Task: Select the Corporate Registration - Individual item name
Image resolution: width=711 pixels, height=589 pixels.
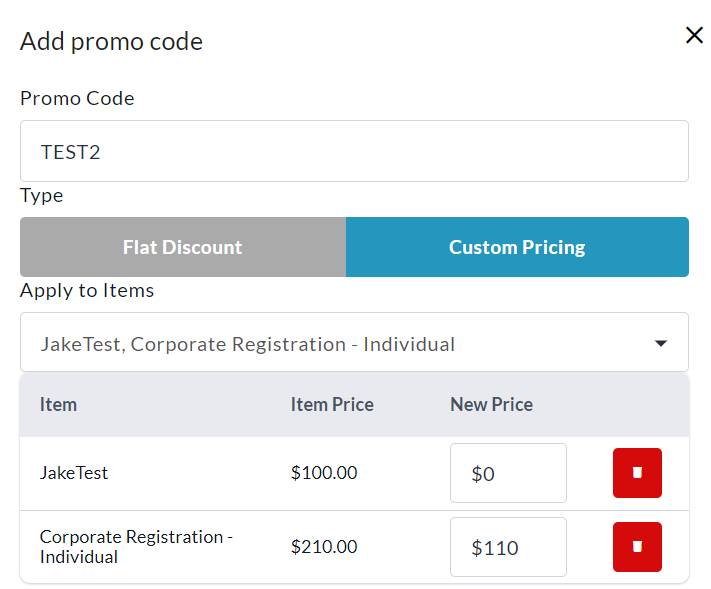Action: click(136, 547)
